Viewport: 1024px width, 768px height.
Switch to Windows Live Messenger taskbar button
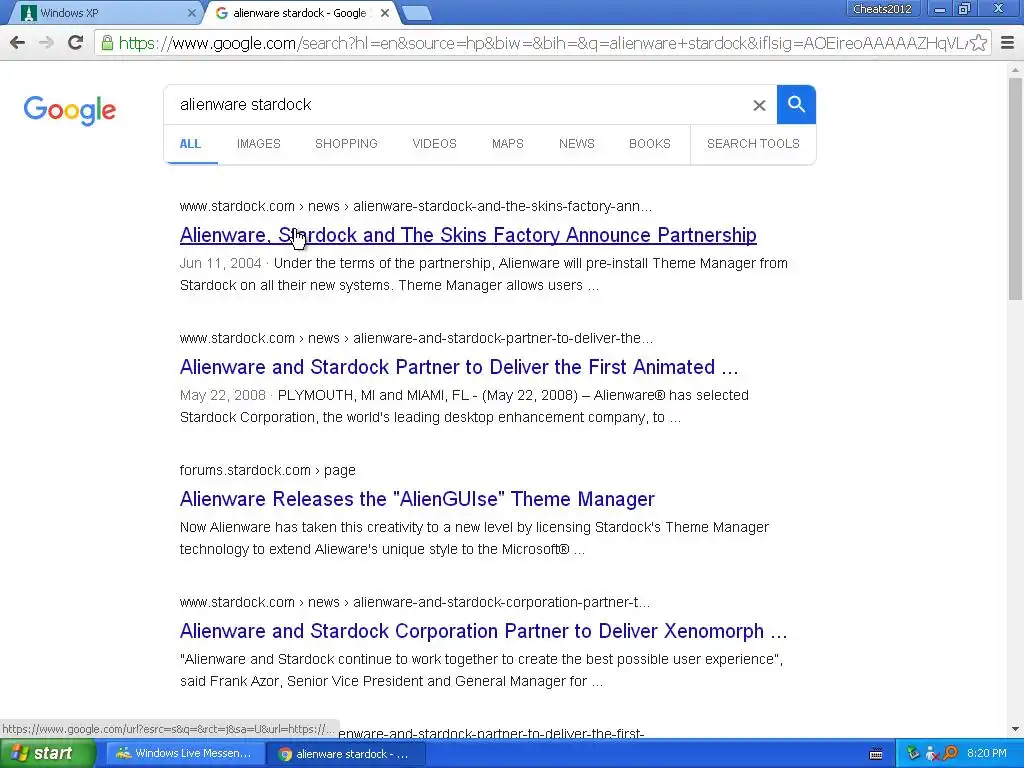pyautogui.click(x=185, y=754)
